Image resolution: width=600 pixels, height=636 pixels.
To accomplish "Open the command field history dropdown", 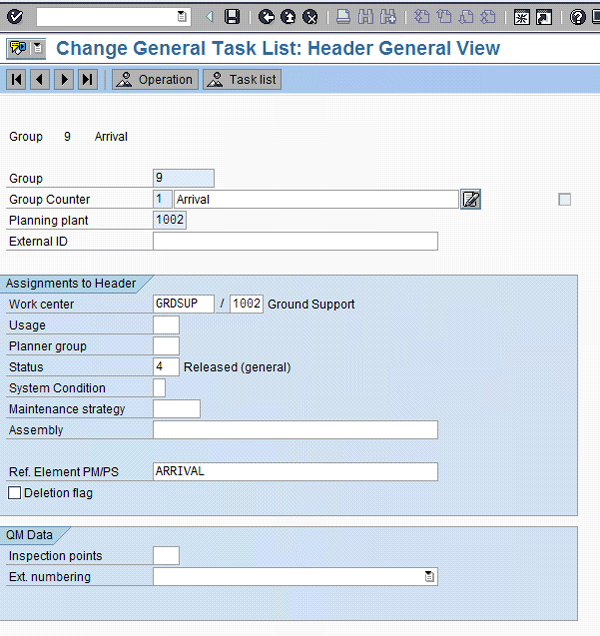I will tap(182, 17).
